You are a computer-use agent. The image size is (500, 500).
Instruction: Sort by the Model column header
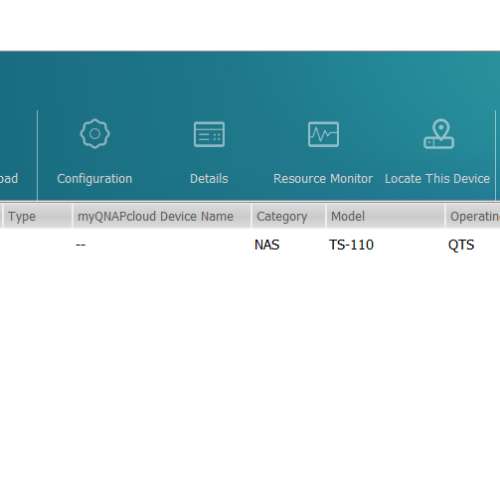(x=385, y=216)
